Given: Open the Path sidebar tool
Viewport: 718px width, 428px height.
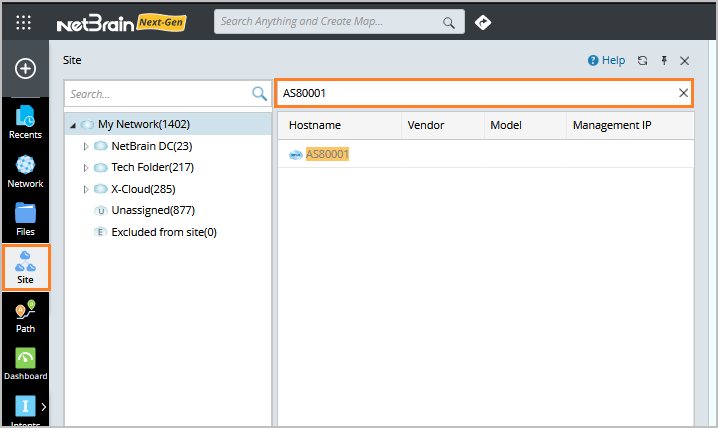Looking at the screenshot, I should point(25,315).
